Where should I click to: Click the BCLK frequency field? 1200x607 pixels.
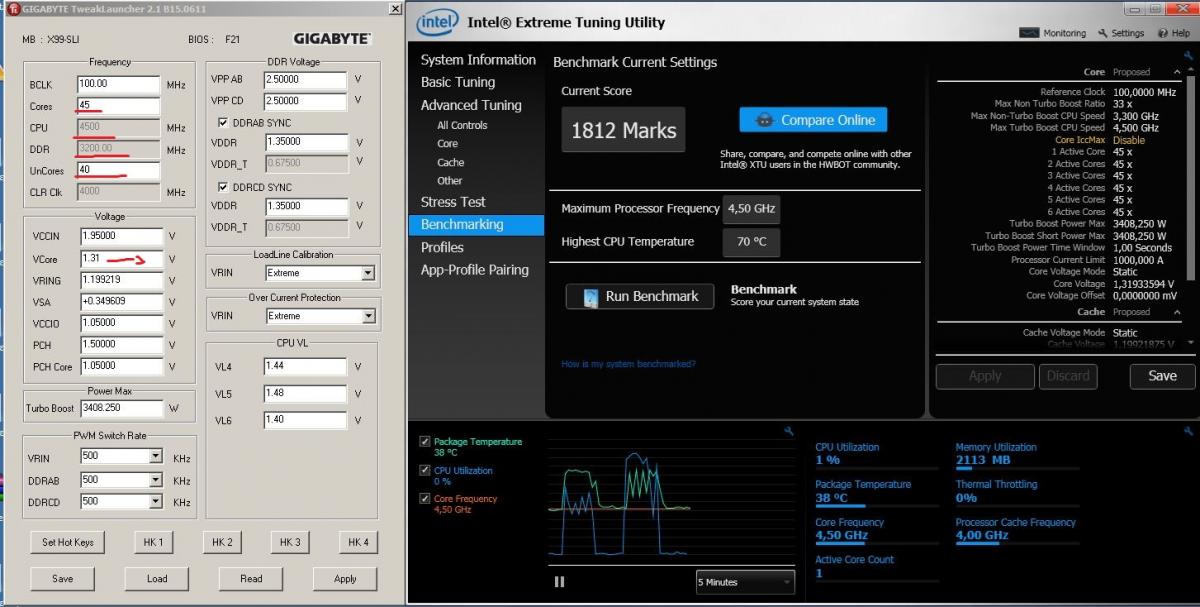[117, 84]
